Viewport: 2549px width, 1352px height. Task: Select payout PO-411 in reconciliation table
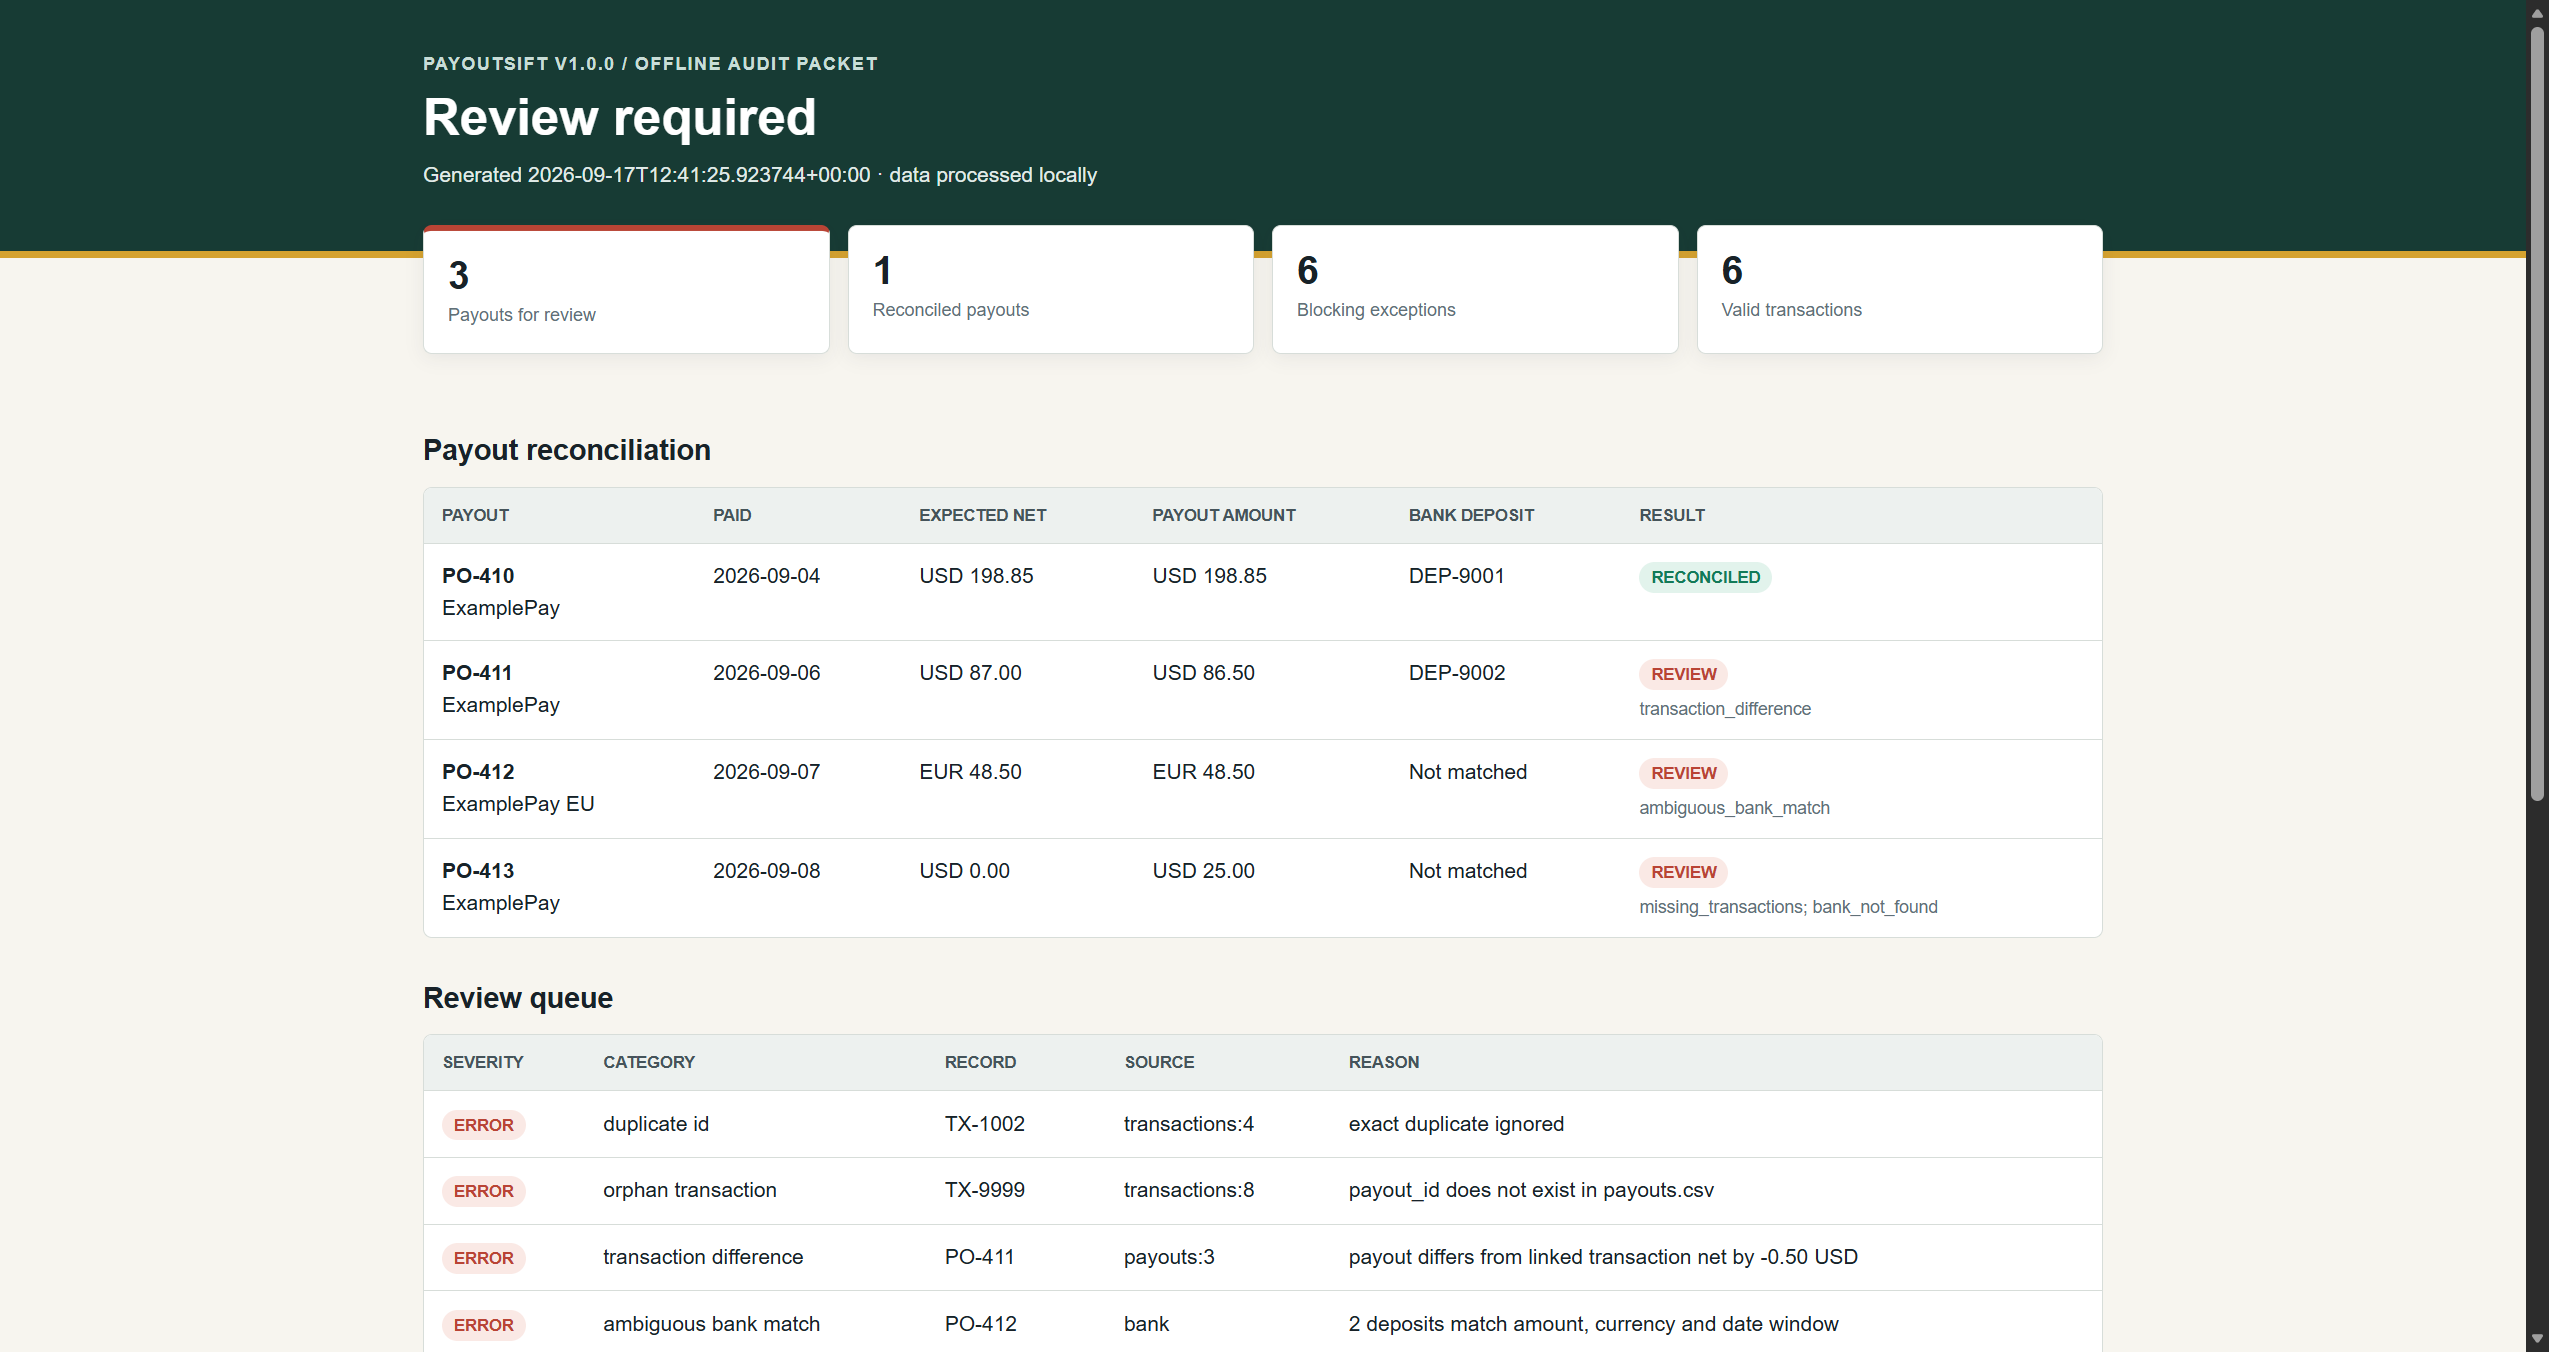477,673
